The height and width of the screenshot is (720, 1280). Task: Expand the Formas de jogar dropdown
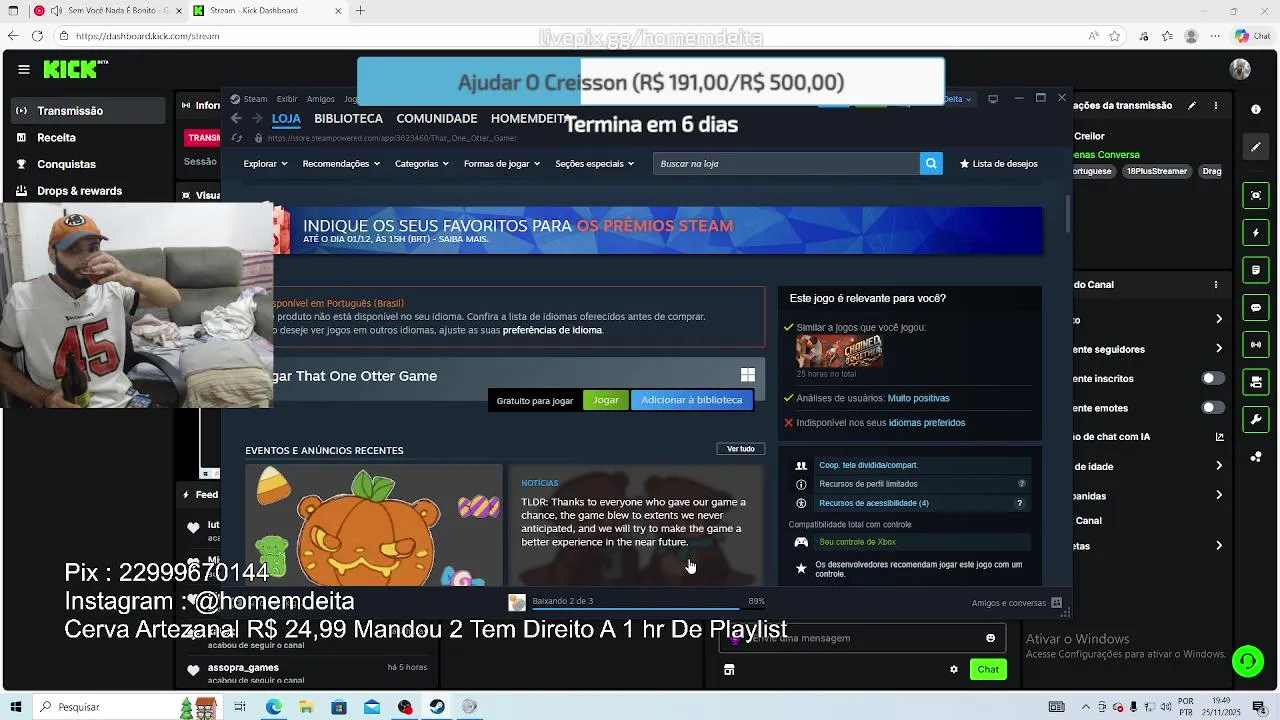tap(502, 163)
